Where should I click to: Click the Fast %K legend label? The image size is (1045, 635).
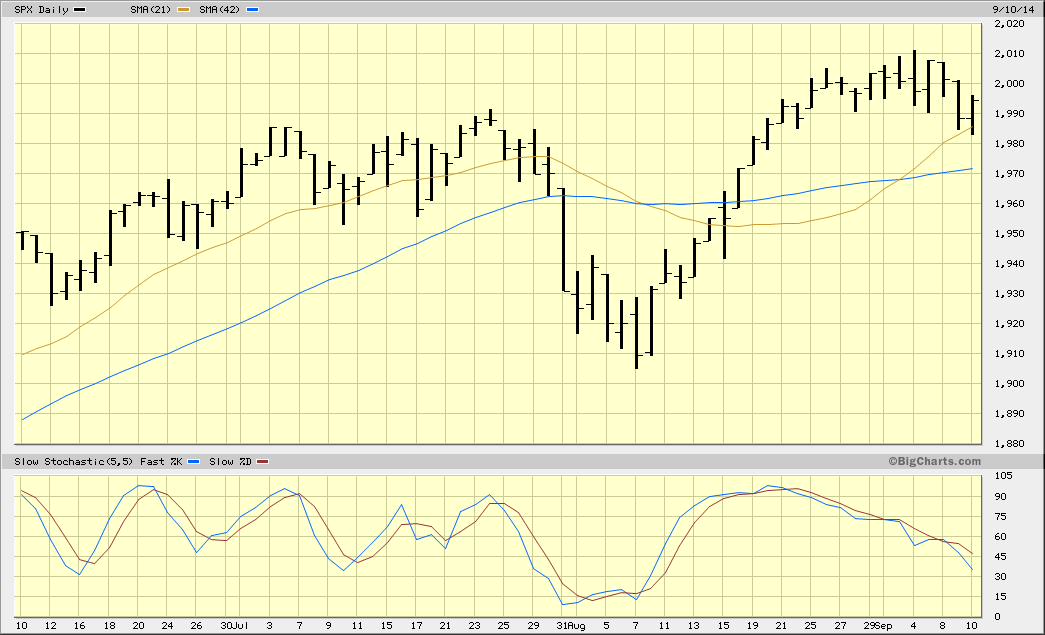[161, 461]
